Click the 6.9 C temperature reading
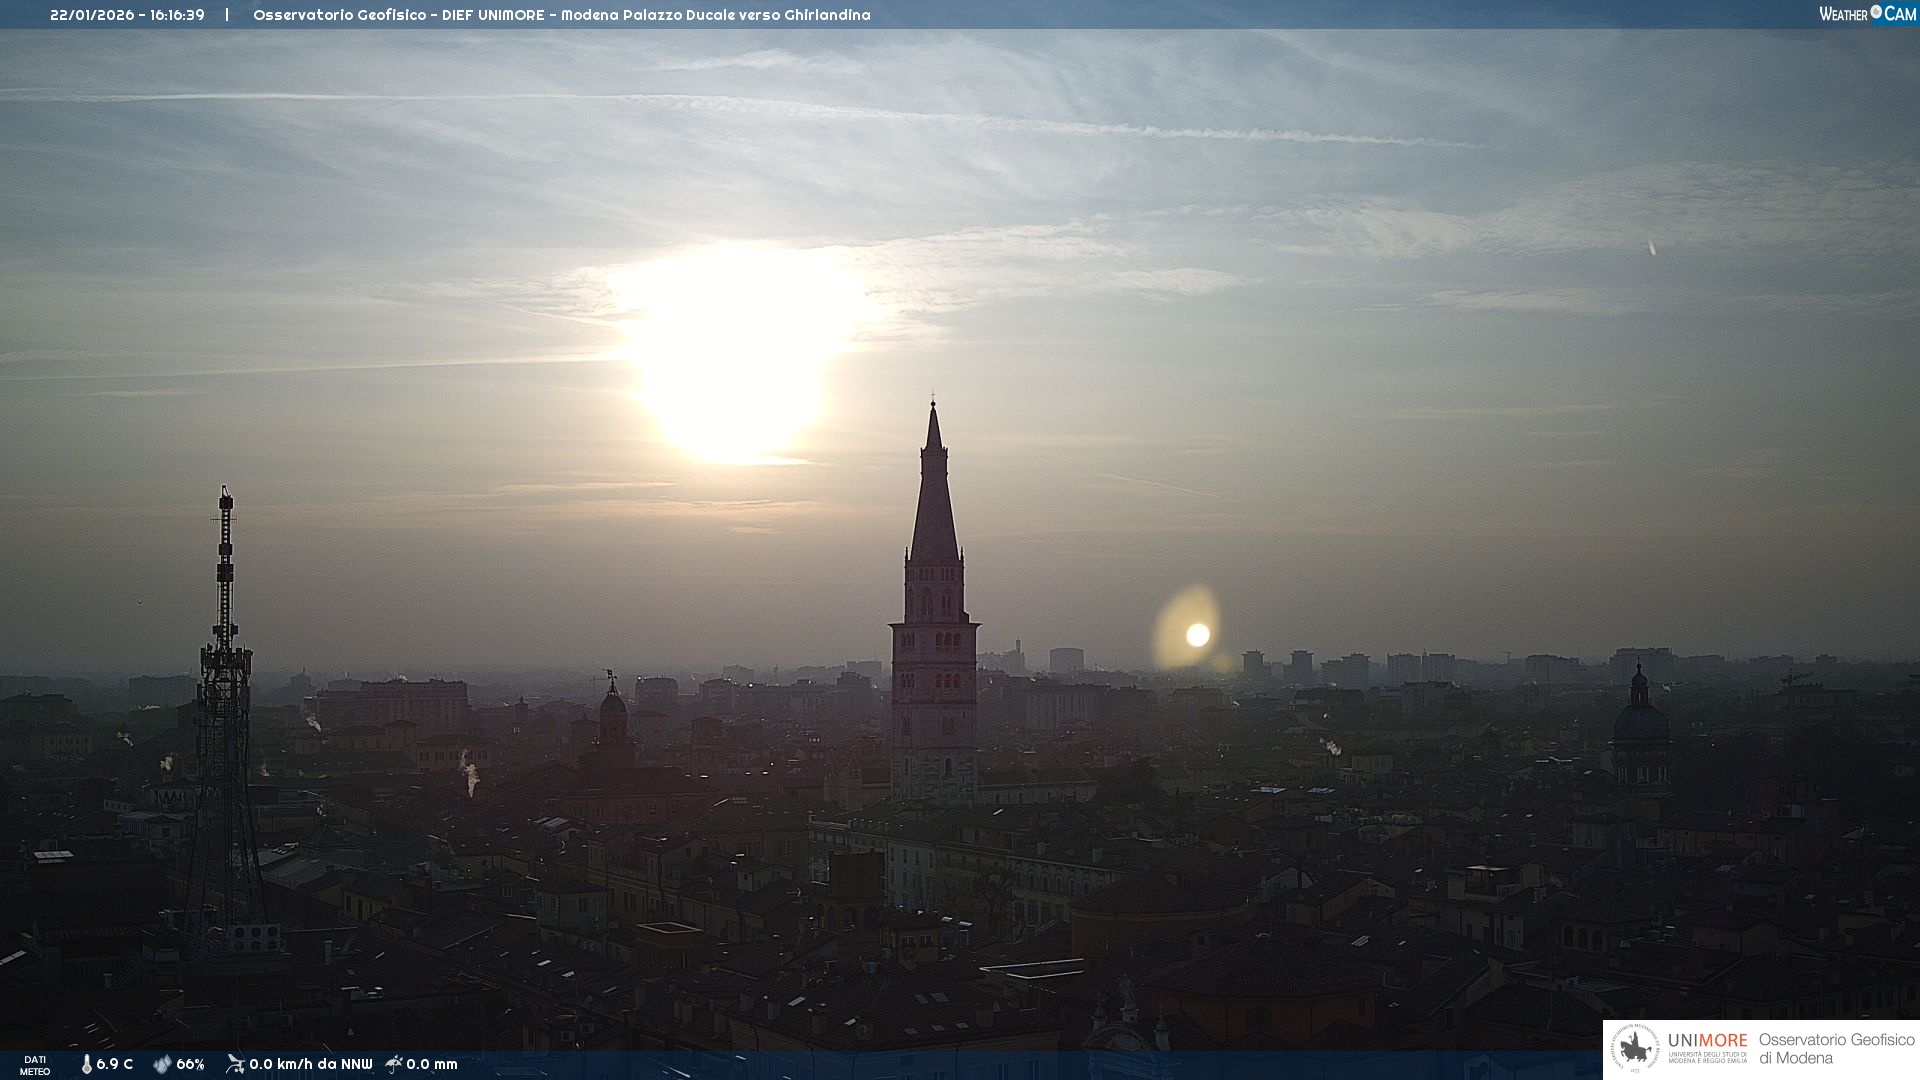 [115, 1064]
